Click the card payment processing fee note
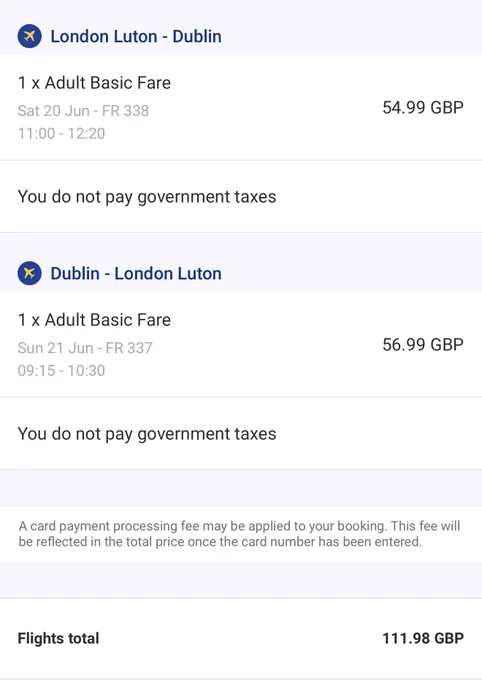Viewport: 482px width, 680px height. click(x=239, y=534)
